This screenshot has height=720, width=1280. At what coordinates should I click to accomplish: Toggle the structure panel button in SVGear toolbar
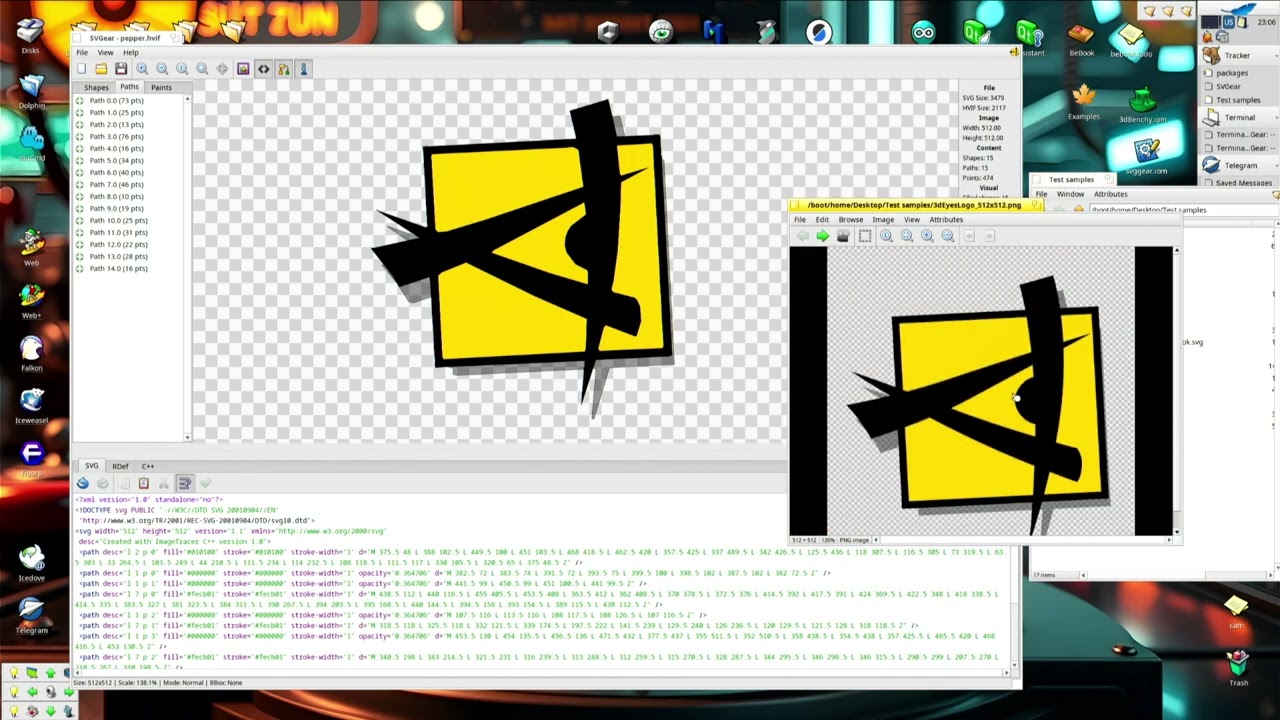click(283, 69)
